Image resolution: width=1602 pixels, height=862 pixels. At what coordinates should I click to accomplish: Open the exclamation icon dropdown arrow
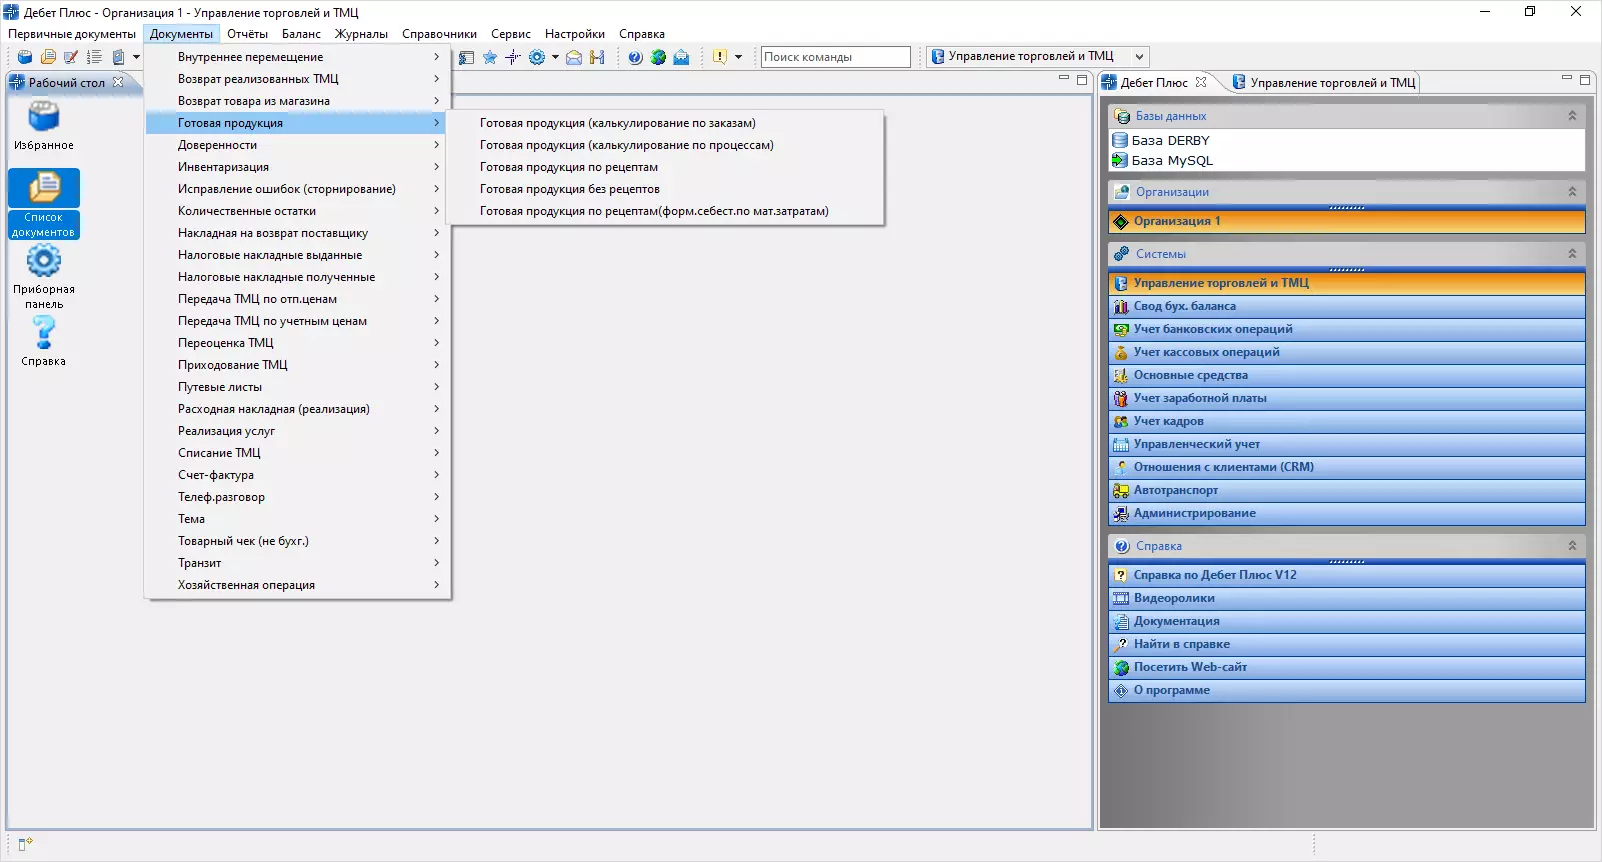pyautogui.click(x=738, y=57)
